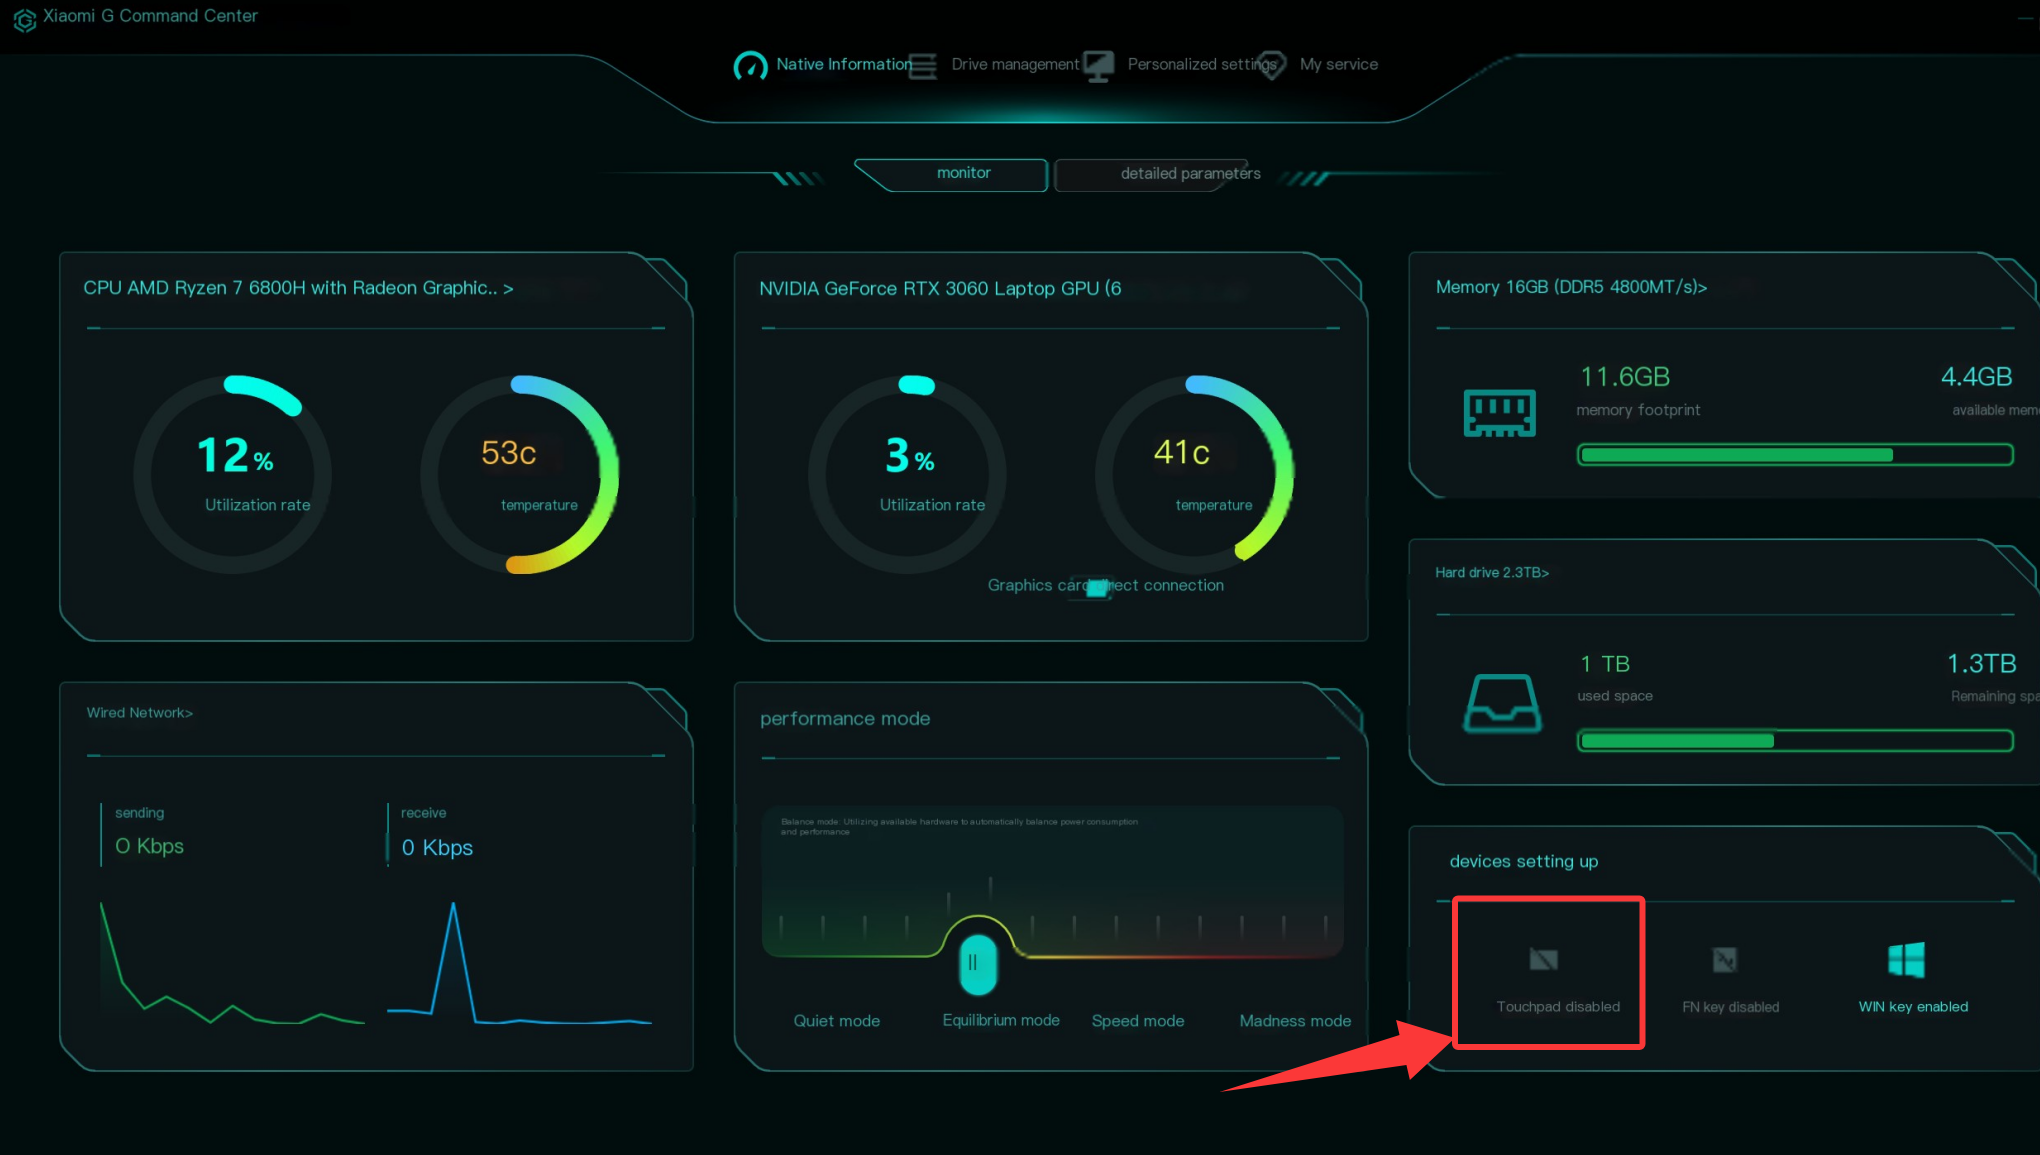Click the receive 0 Kbps value
The height and width of the screenshot is (1155, 2040).
pos(437,848)
